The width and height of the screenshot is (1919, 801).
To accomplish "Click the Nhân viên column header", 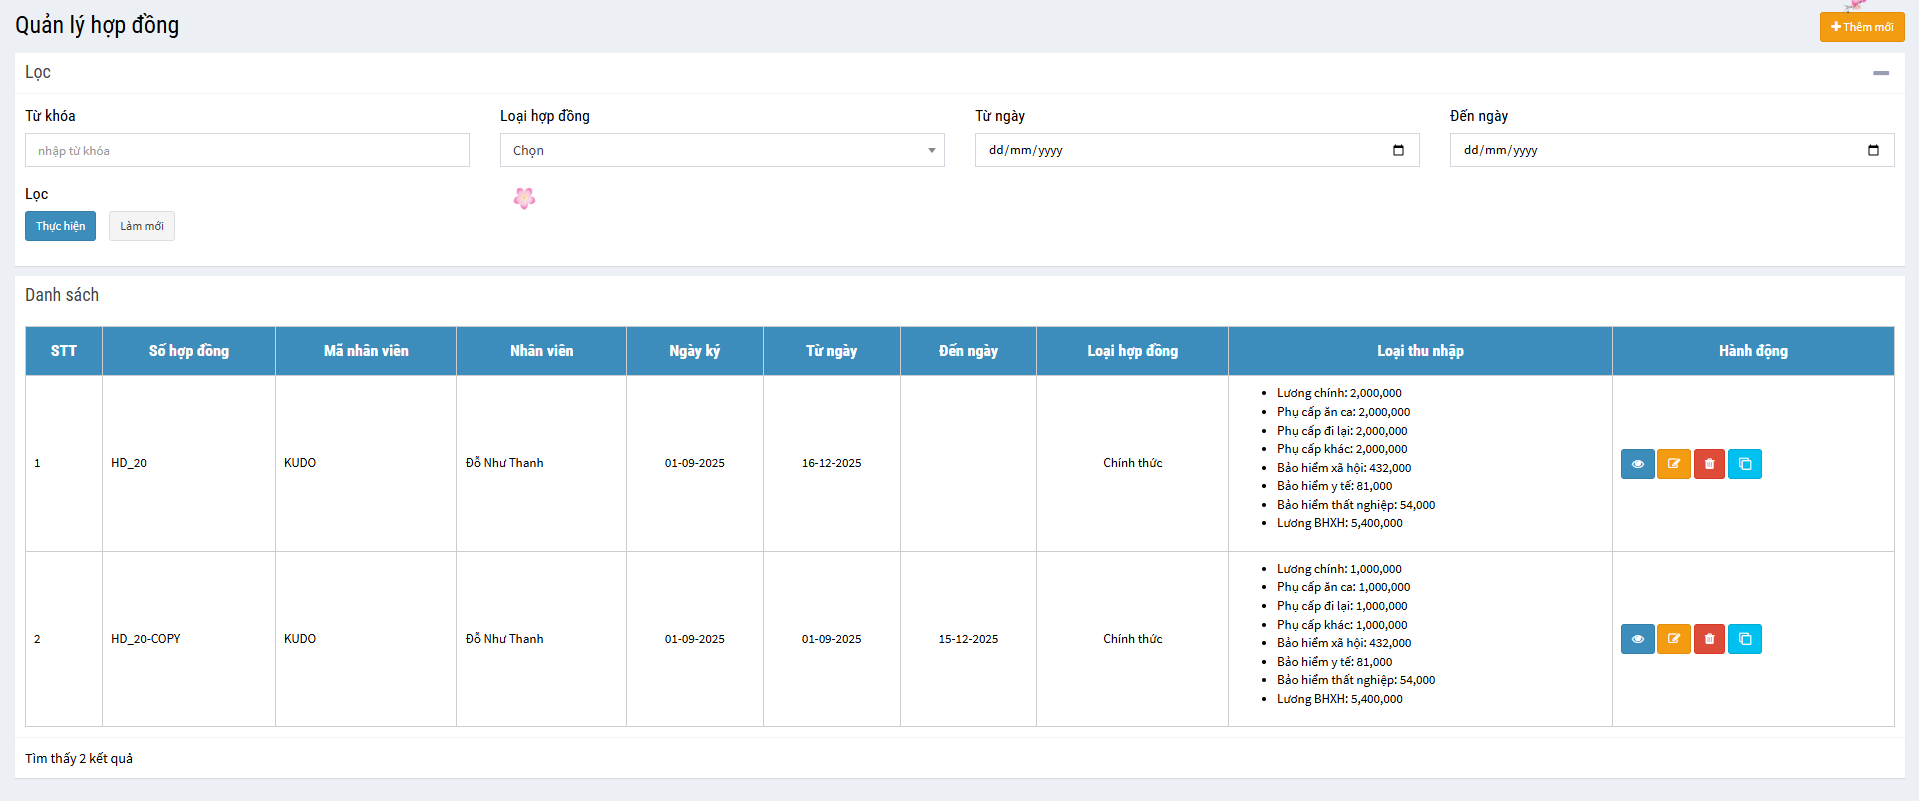I will tap(541, 351).
